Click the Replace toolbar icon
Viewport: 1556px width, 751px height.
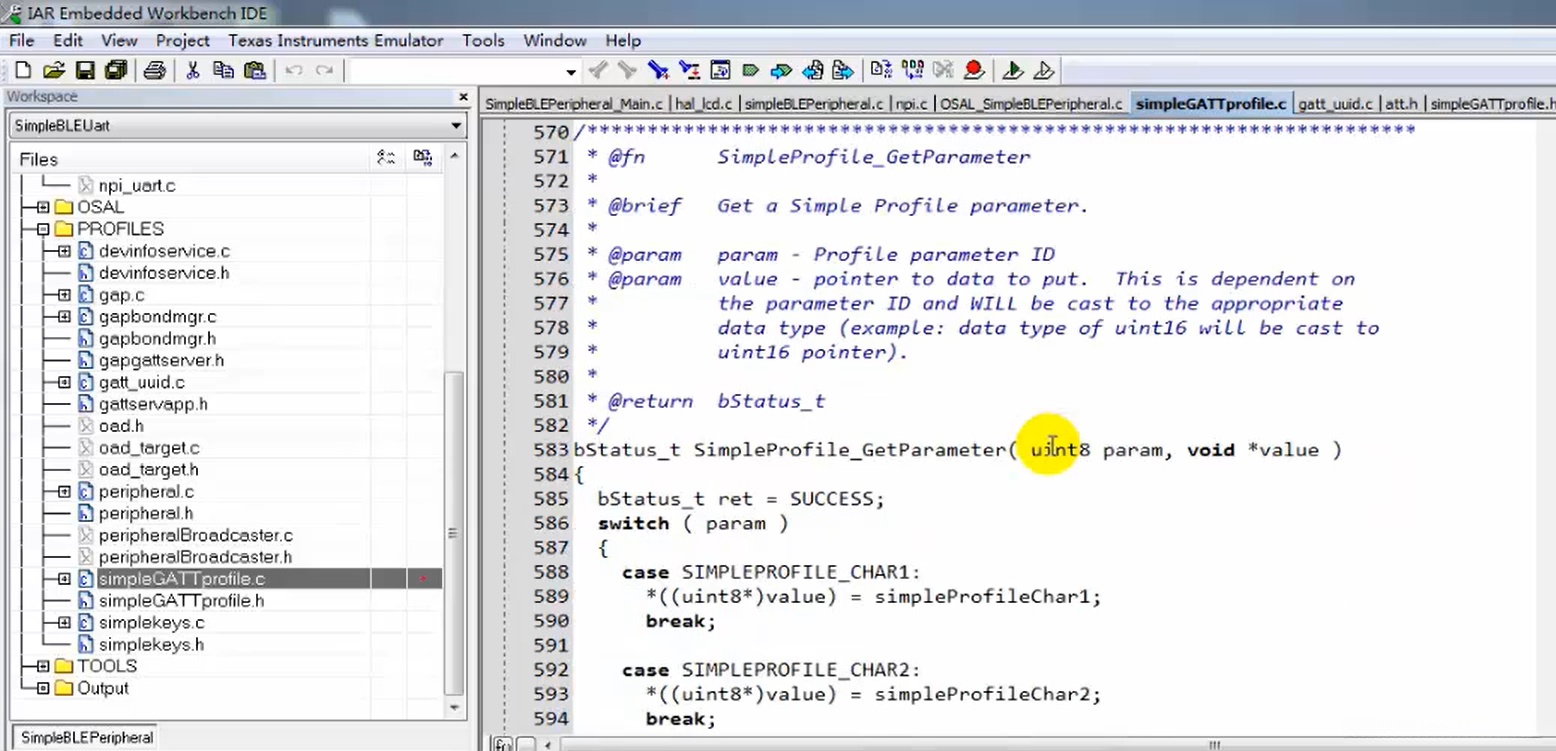[x=689, y=70]
